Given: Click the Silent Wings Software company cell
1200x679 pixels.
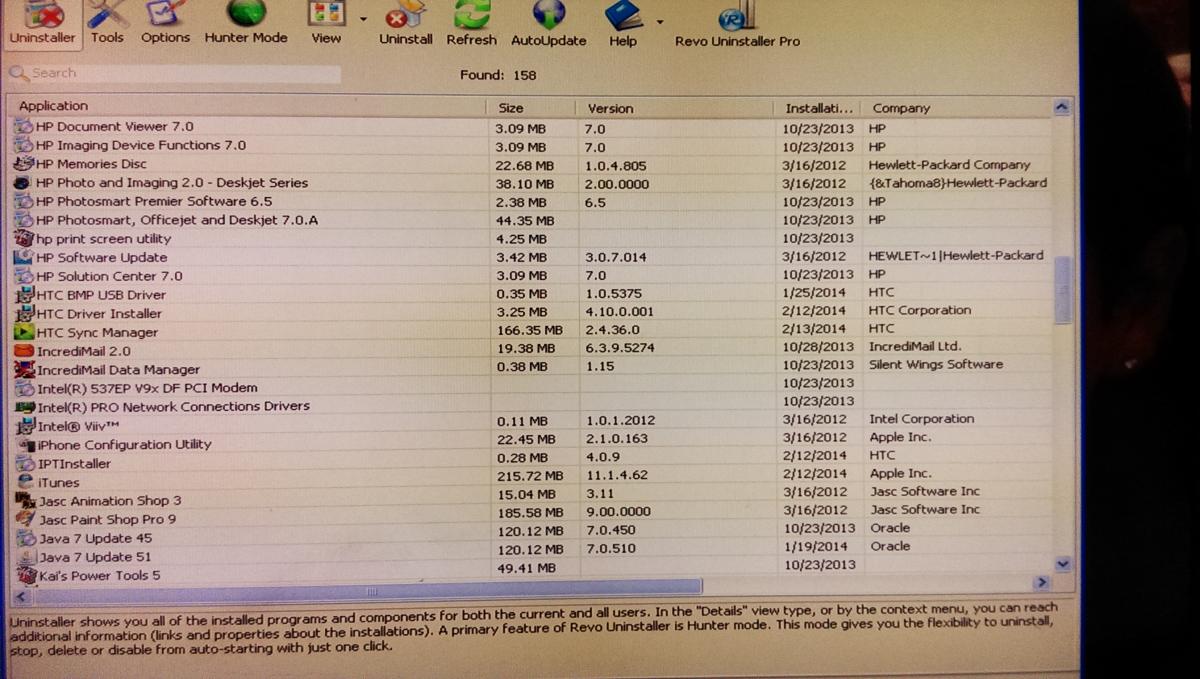Looking at the screenshot, I should pos(936,364).
